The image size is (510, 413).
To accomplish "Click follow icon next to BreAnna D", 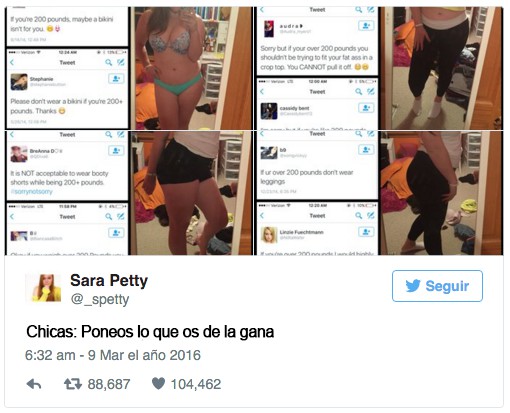I will pyautogui.click(x=116, y=151).
